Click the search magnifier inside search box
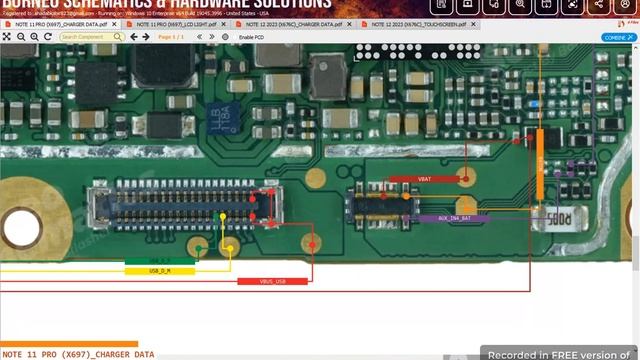Viewport: 640px width, 360px height. tap(118, 37)
